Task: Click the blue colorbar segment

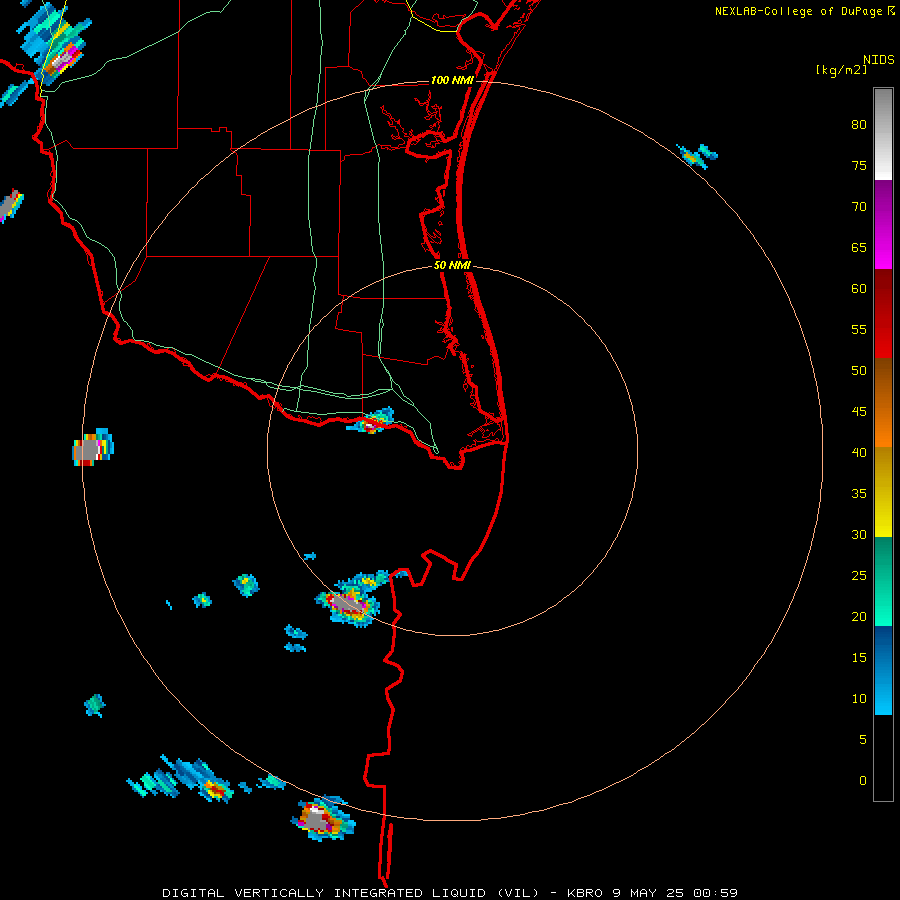Action: click(x=883, y=670)
